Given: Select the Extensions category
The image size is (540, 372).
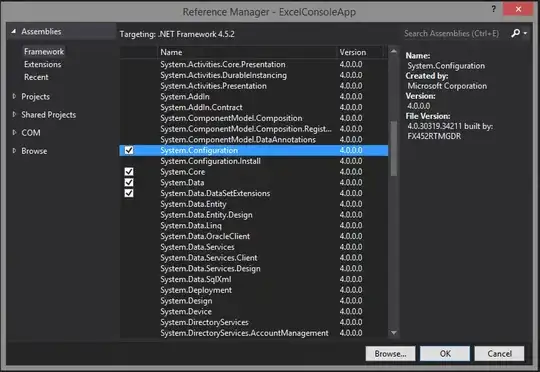Looking at the screenshot, I should point(42,64).
